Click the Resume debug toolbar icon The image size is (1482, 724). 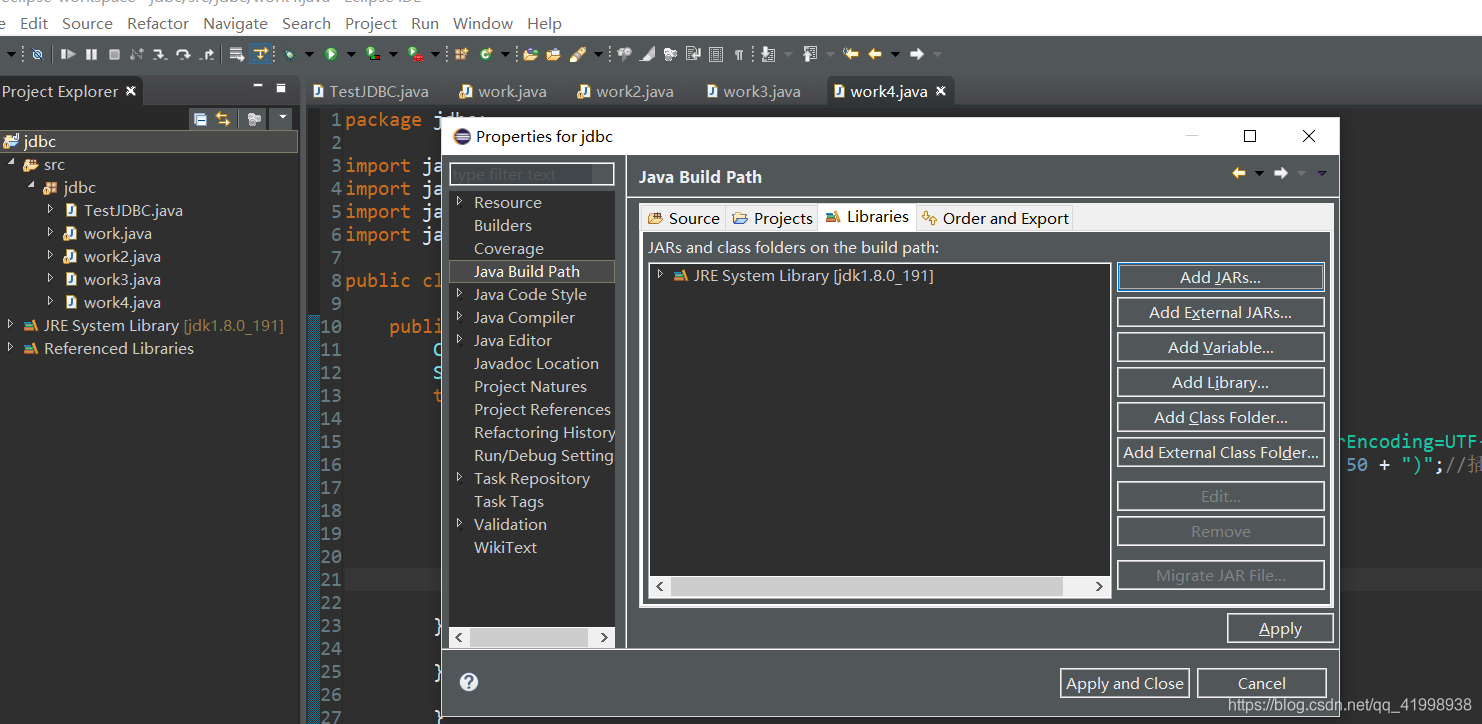click(x=67, y=54)
